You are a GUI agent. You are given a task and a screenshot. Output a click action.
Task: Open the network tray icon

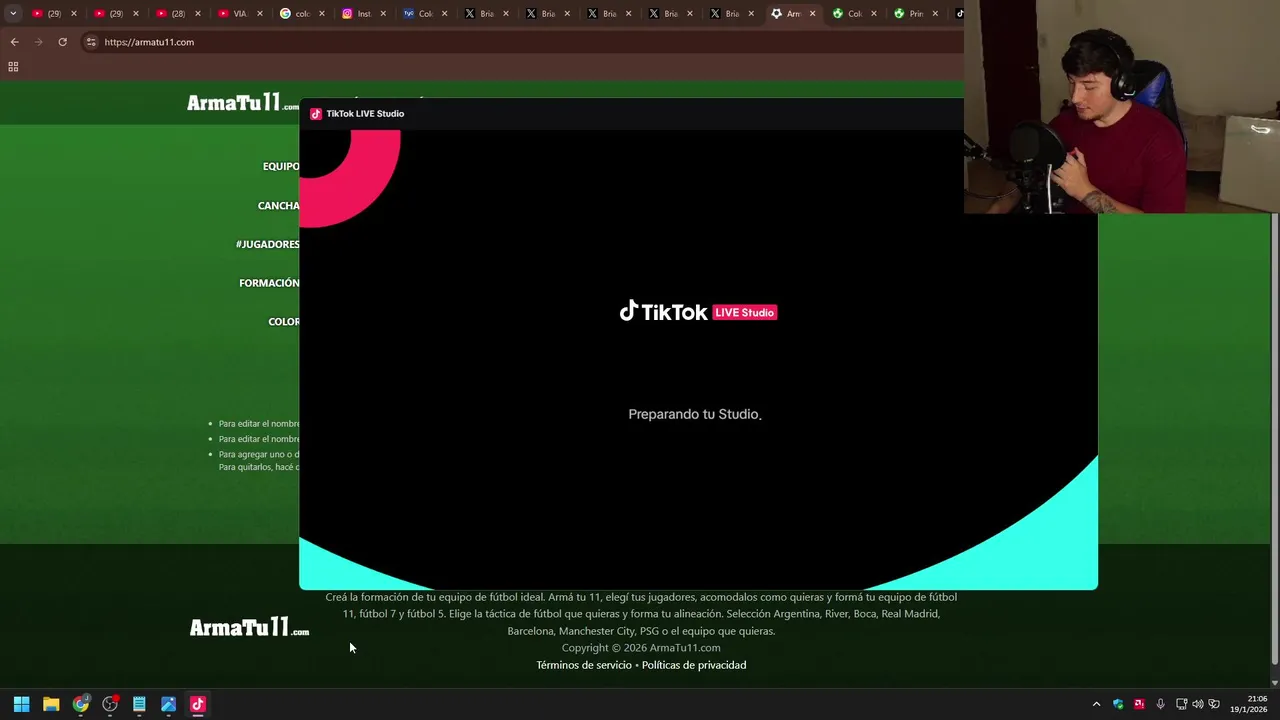[x=1181, y=704]
